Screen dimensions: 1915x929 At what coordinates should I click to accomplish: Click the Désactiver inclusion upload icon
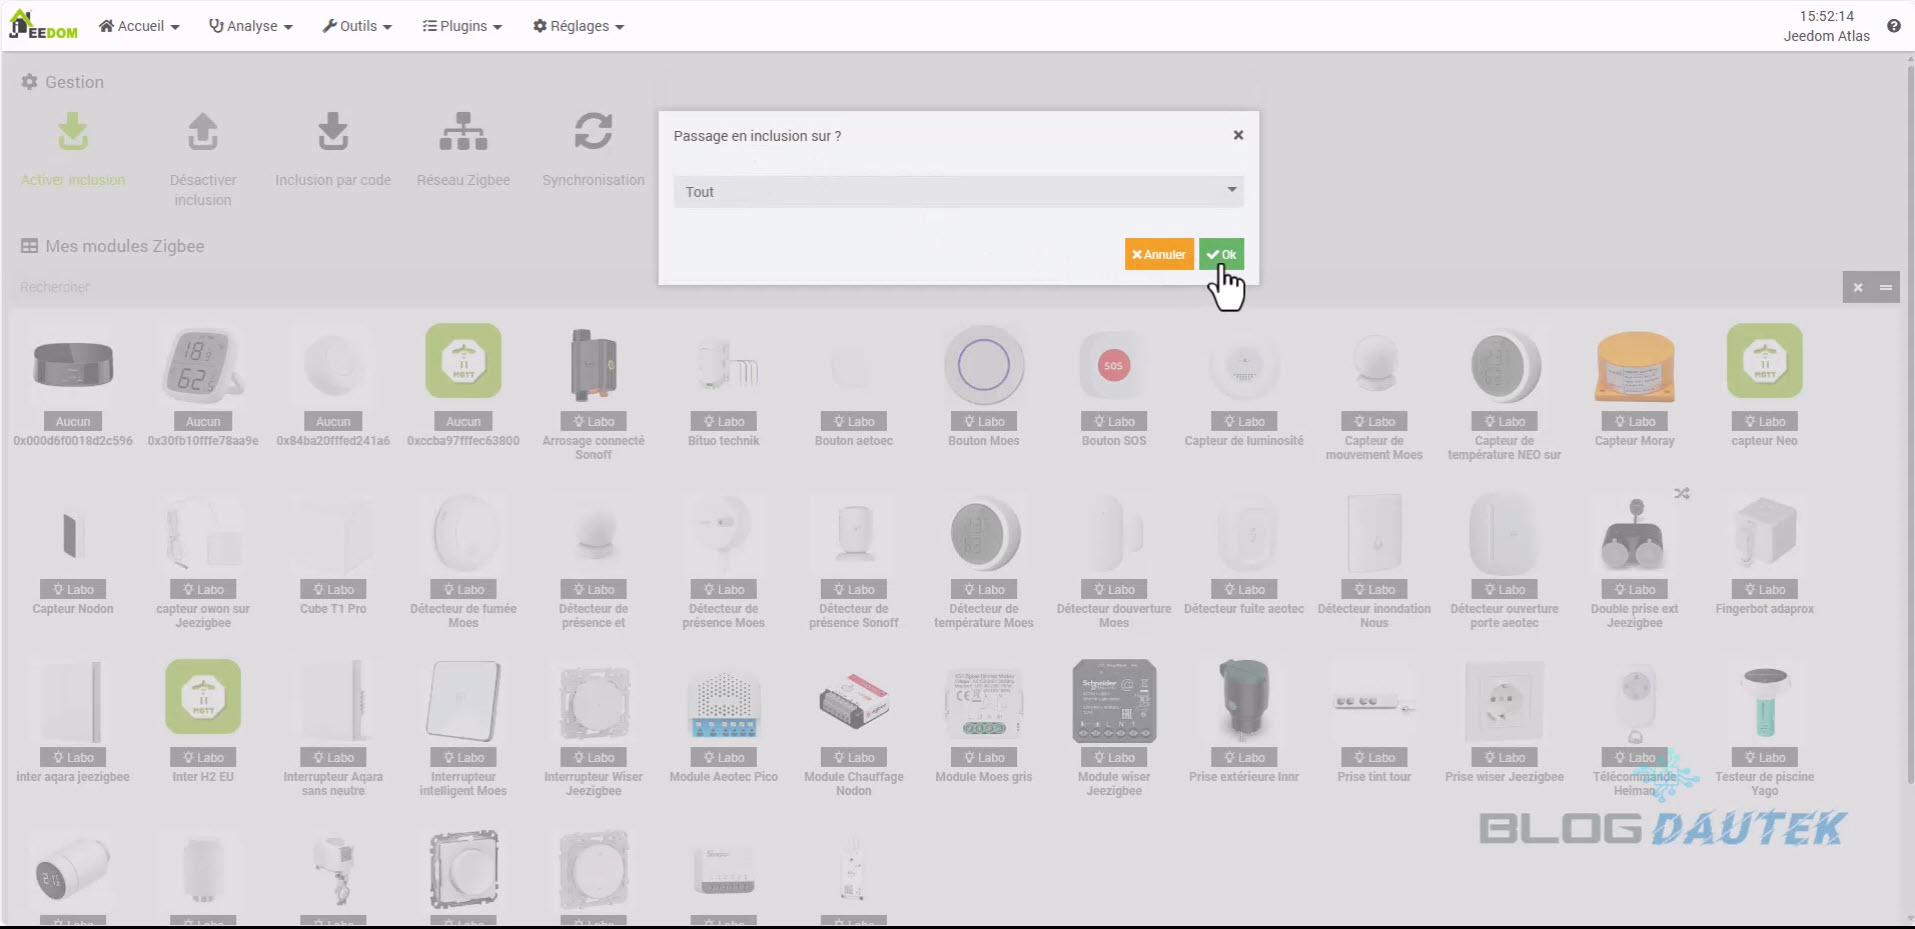[x=203, y=132]
